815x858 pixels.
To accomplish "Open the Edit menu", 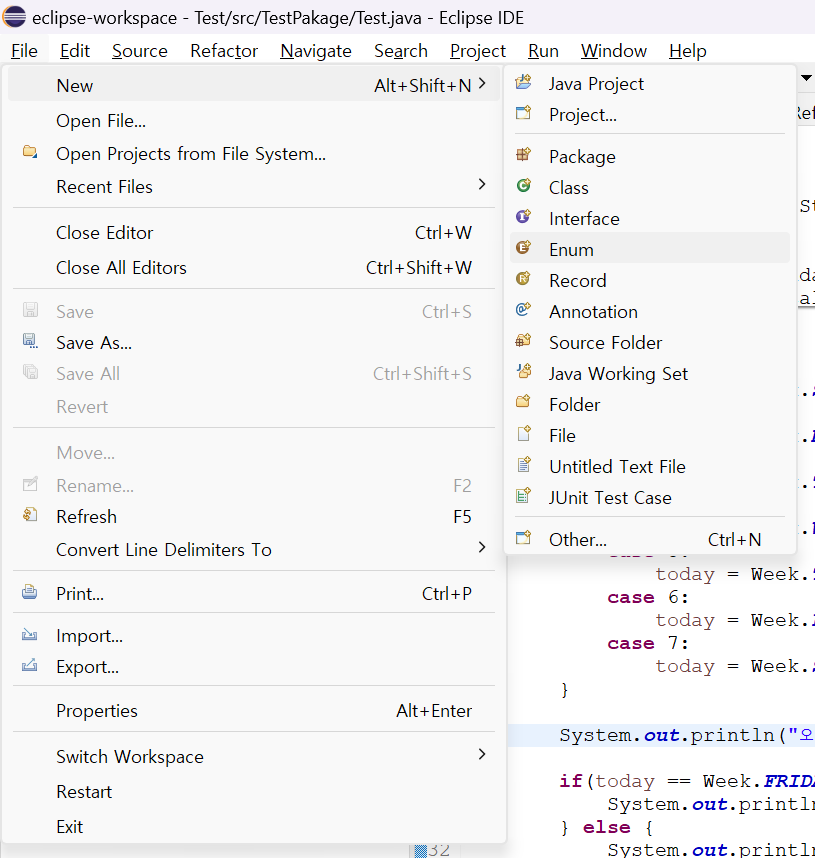I will click(x=74, y=51).
